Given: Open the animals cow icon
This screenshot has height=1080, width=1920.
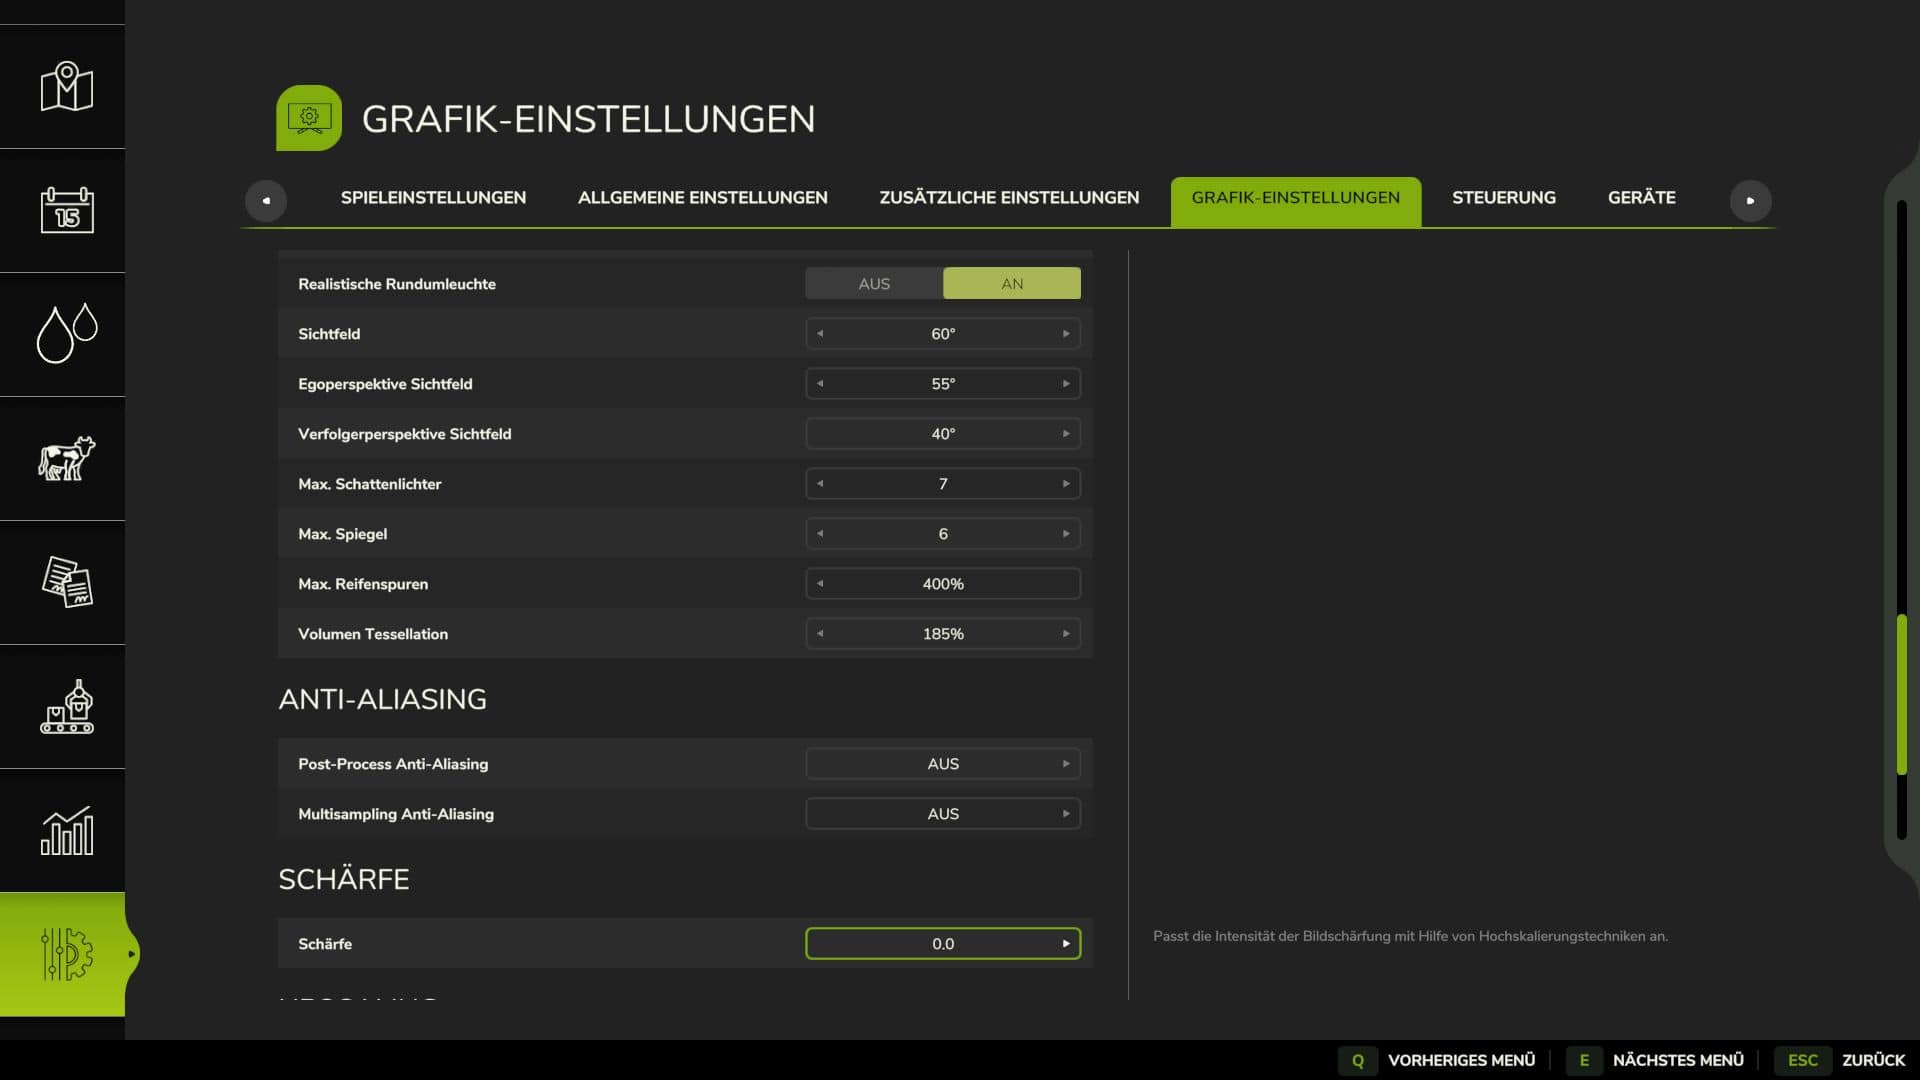Looking at the screenshot, I should (66, 459).
